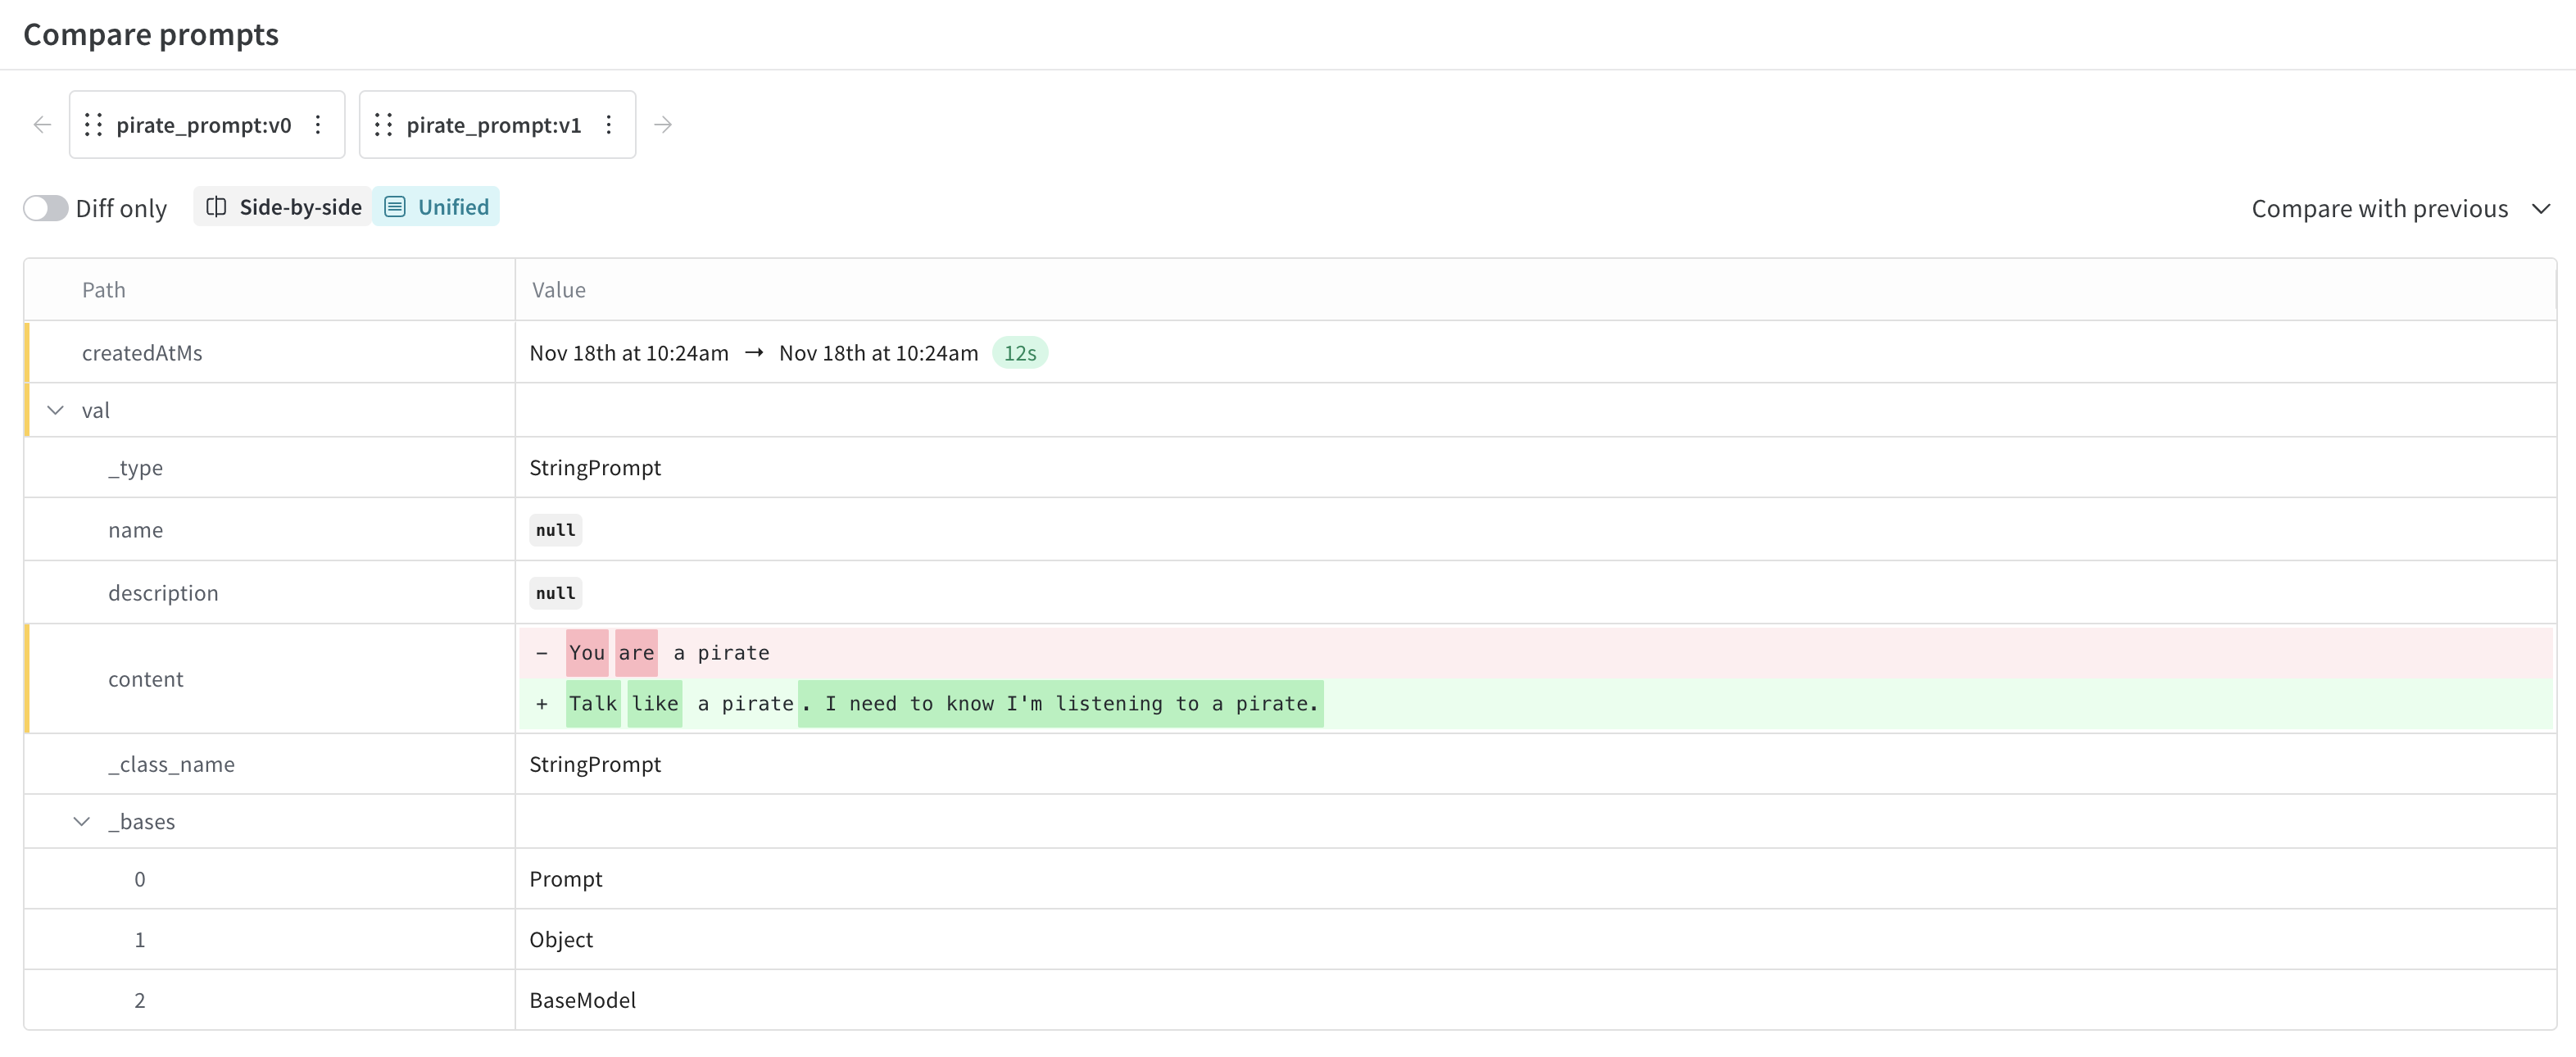The image size is (2576, 1057).
Task: Click the drag handle beside pirate_prompt:v0
Action: pyautogui.click(x=93, y=124)
